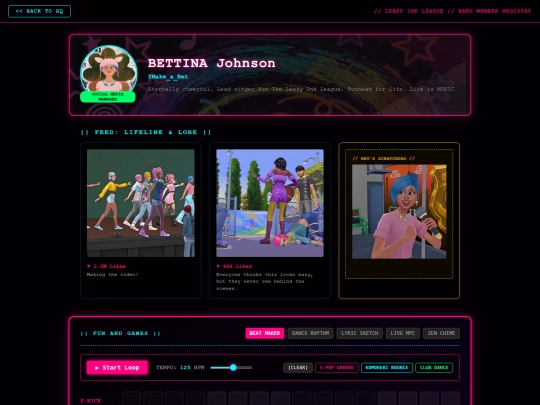Click the Bettina Johnson name heading

[211, 63]
